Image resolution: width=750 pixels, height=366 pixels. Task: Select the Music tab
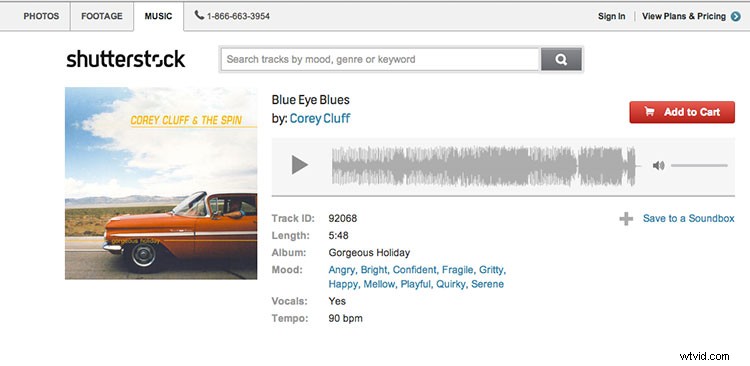coord(158,16)
